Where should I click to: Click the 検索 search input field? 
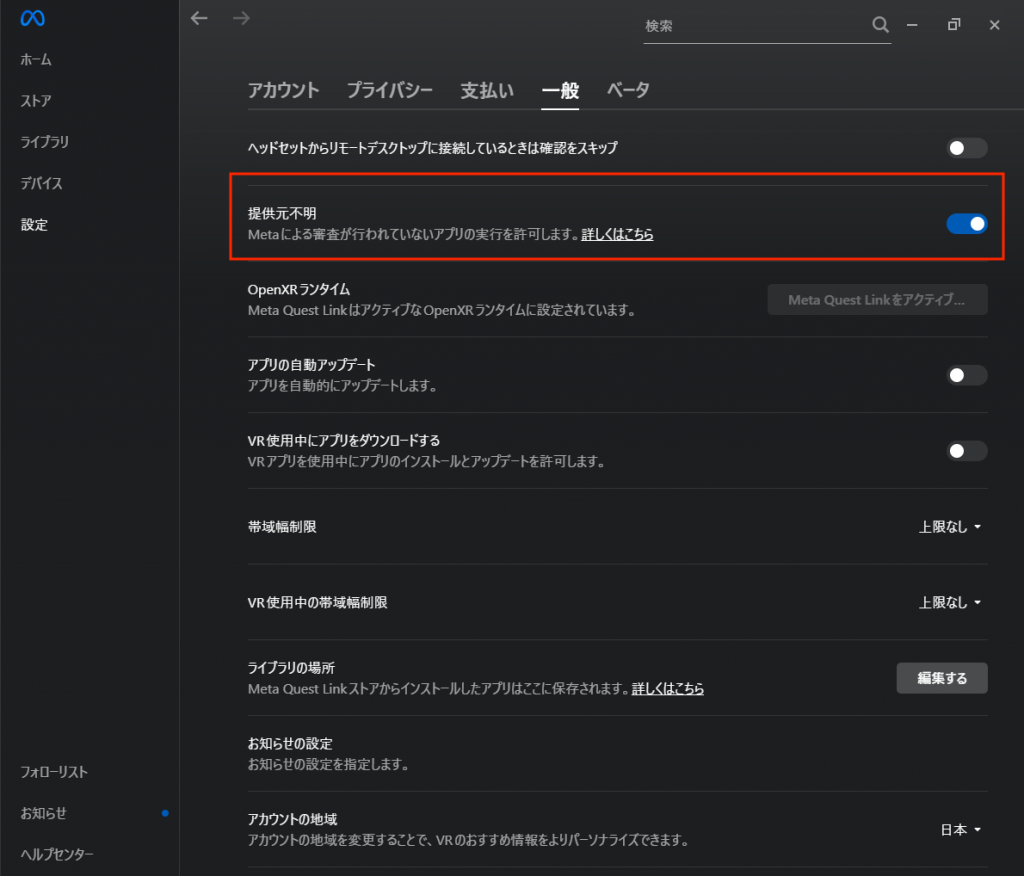(750, 26)
